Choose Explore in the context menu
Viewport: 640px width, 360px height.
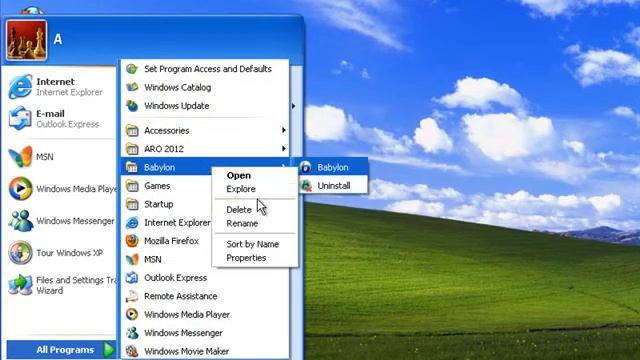pyautogui.click(x=241, y=189)
